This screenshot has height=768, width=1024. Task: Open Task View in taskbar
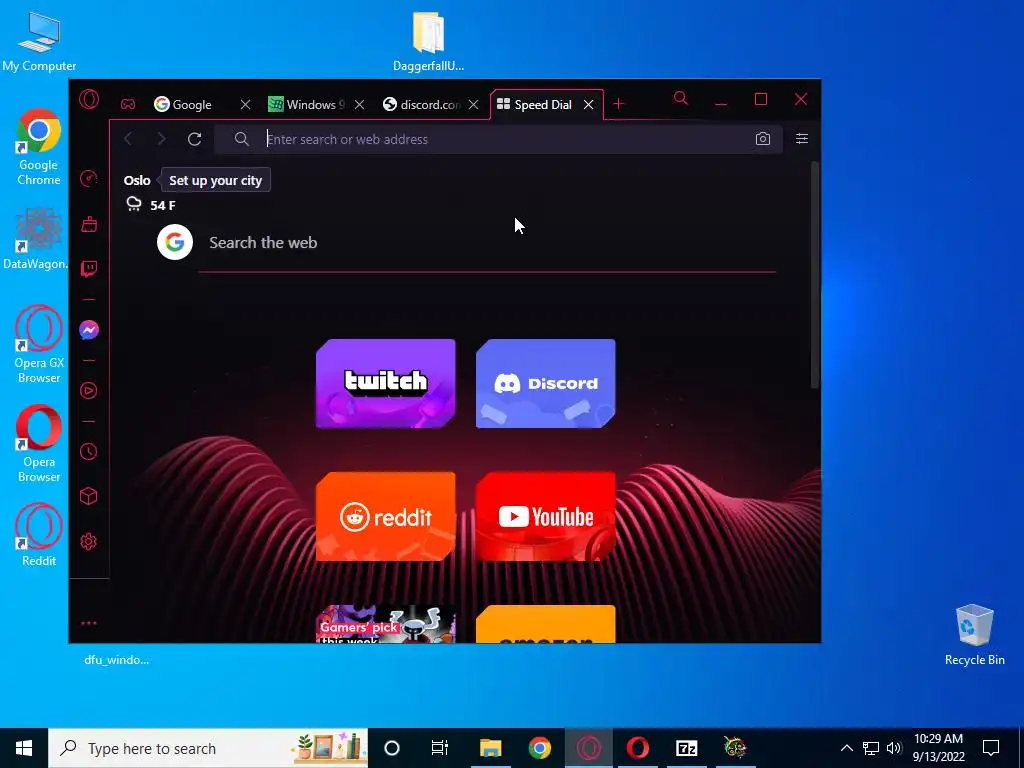click(x=440, y=748)
